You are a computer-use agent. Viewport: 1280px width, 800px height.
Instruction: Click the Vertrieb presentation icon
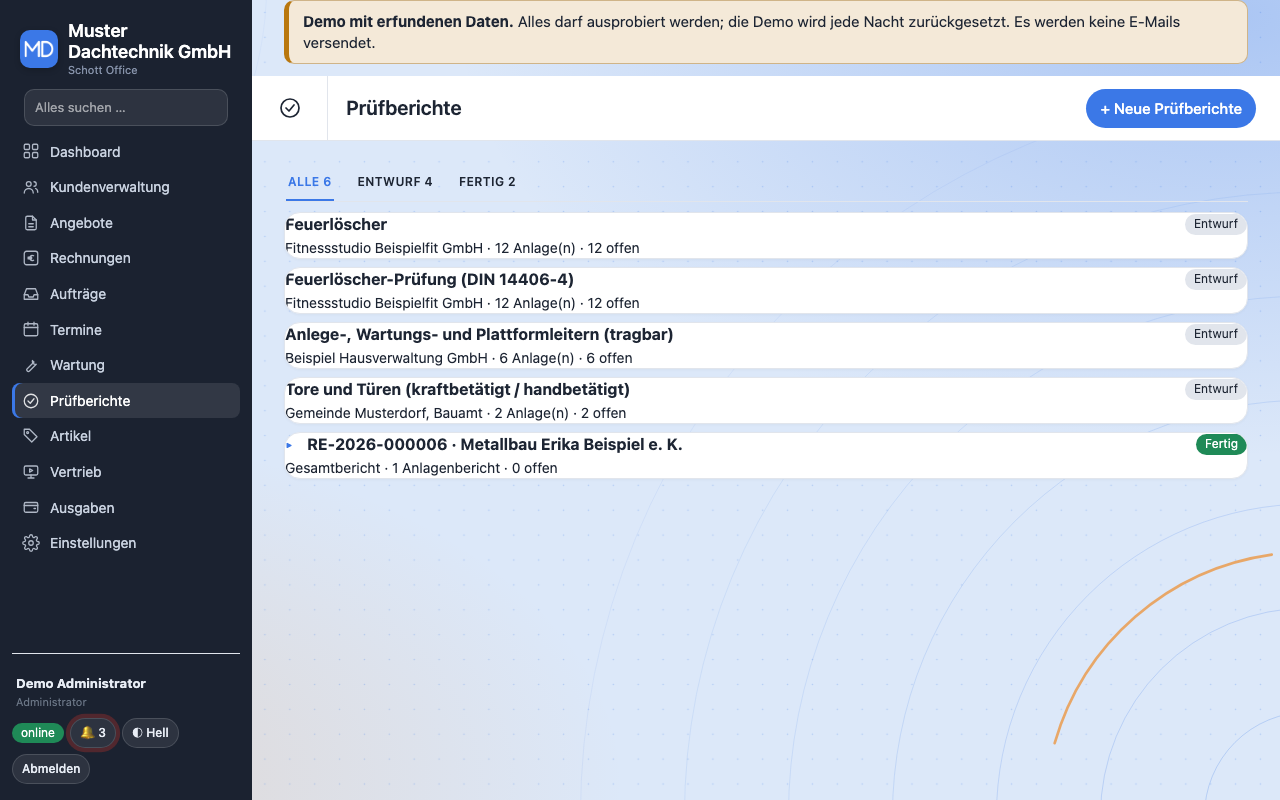[31, 472]
